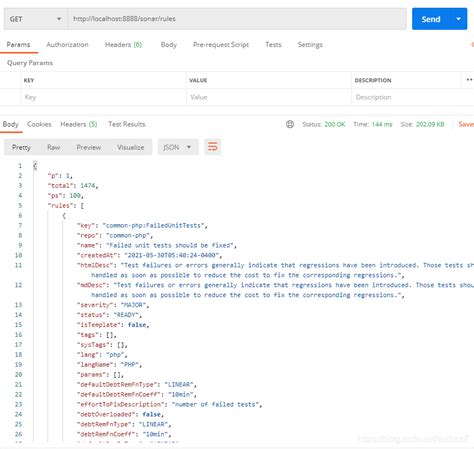The width and height of the screenshot is (474, 449).
Task: Click the Time 144 ms value
Action: pyautogui.click(x=382, y=124)
